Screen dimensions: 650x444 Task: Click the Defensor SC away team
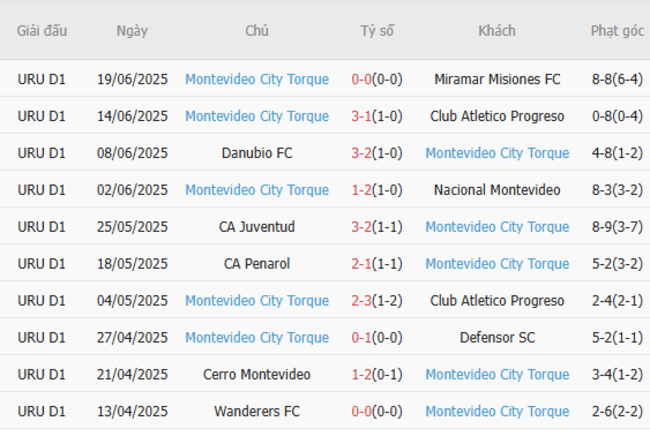(497, 338)
